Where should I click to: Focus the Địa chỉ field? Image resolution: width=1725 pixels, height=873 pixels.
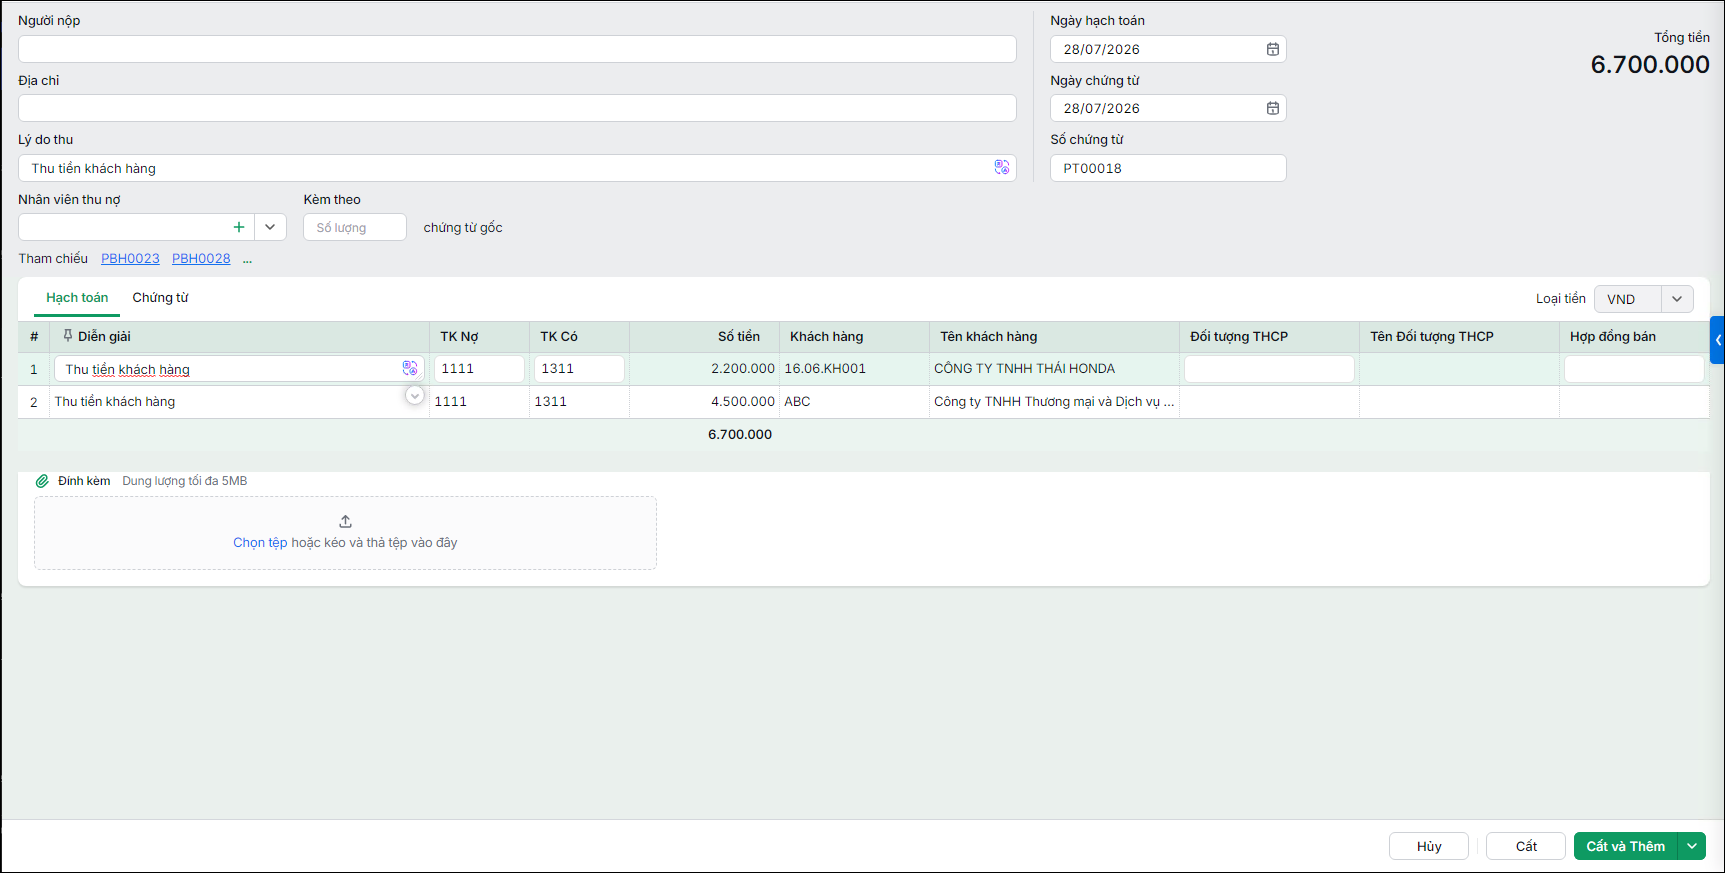coord(517,108)
